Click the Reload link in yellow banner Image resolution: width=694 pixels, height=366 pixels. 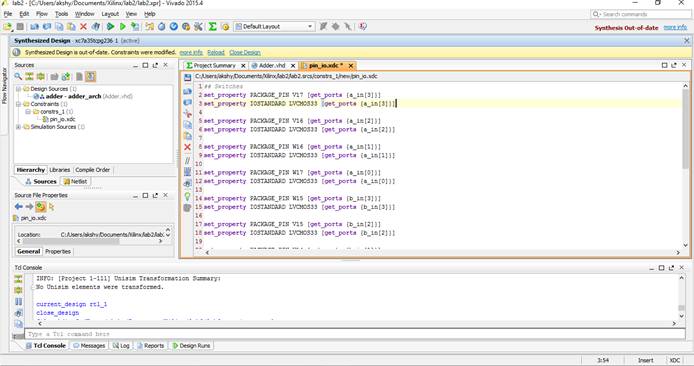coord(216,52)
